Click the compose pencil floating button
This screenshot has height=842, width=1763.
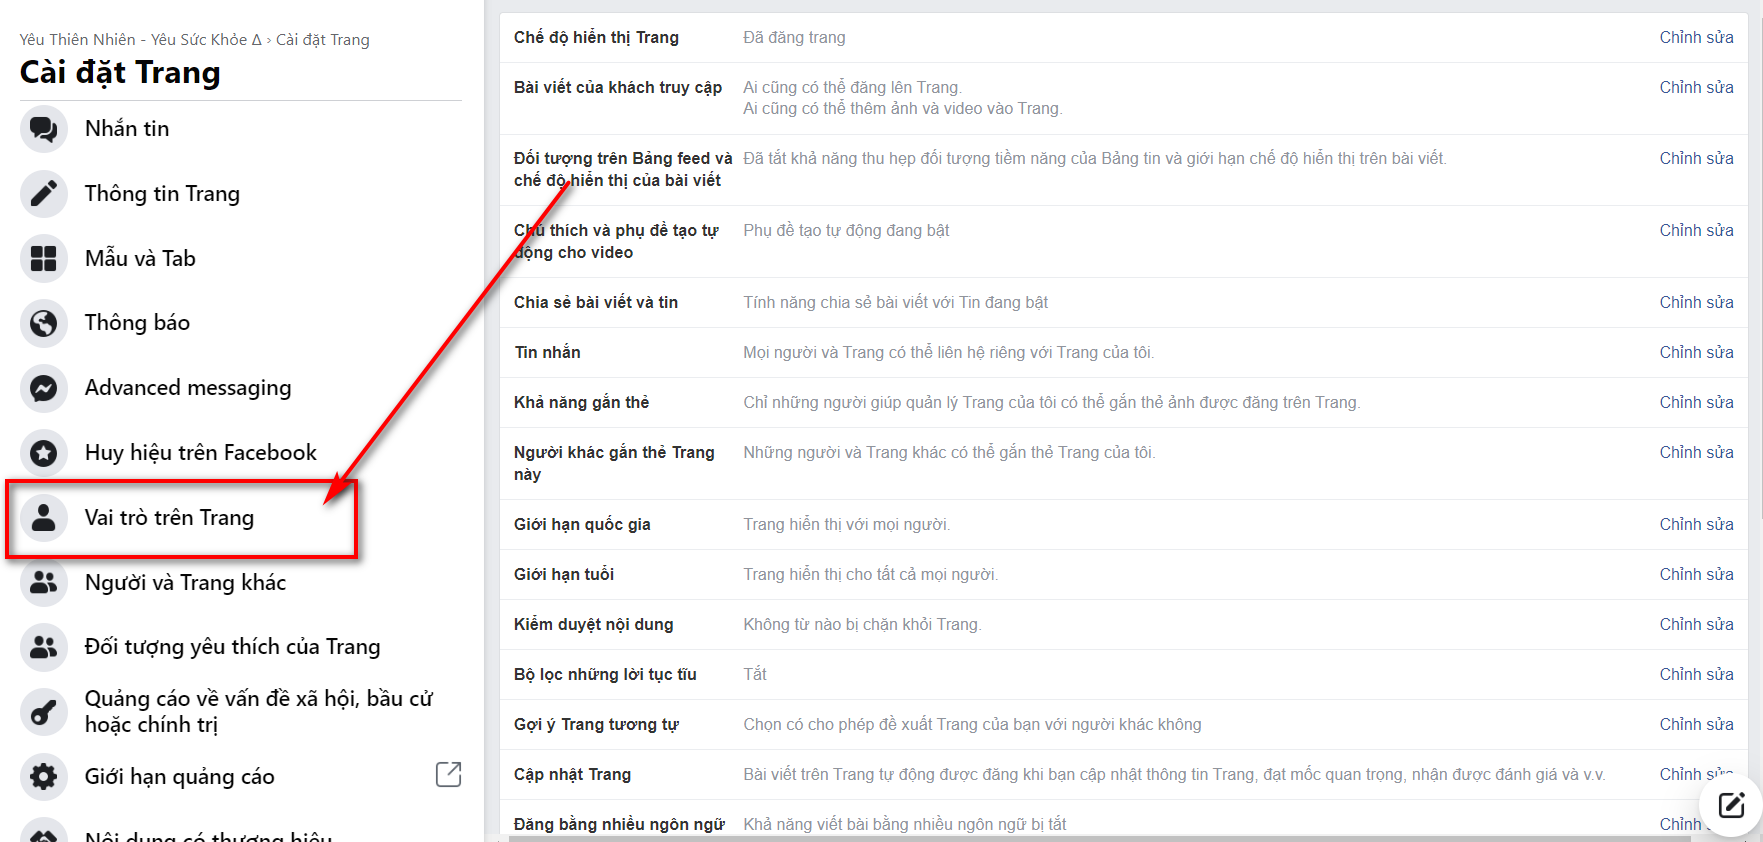point(1731,805)
